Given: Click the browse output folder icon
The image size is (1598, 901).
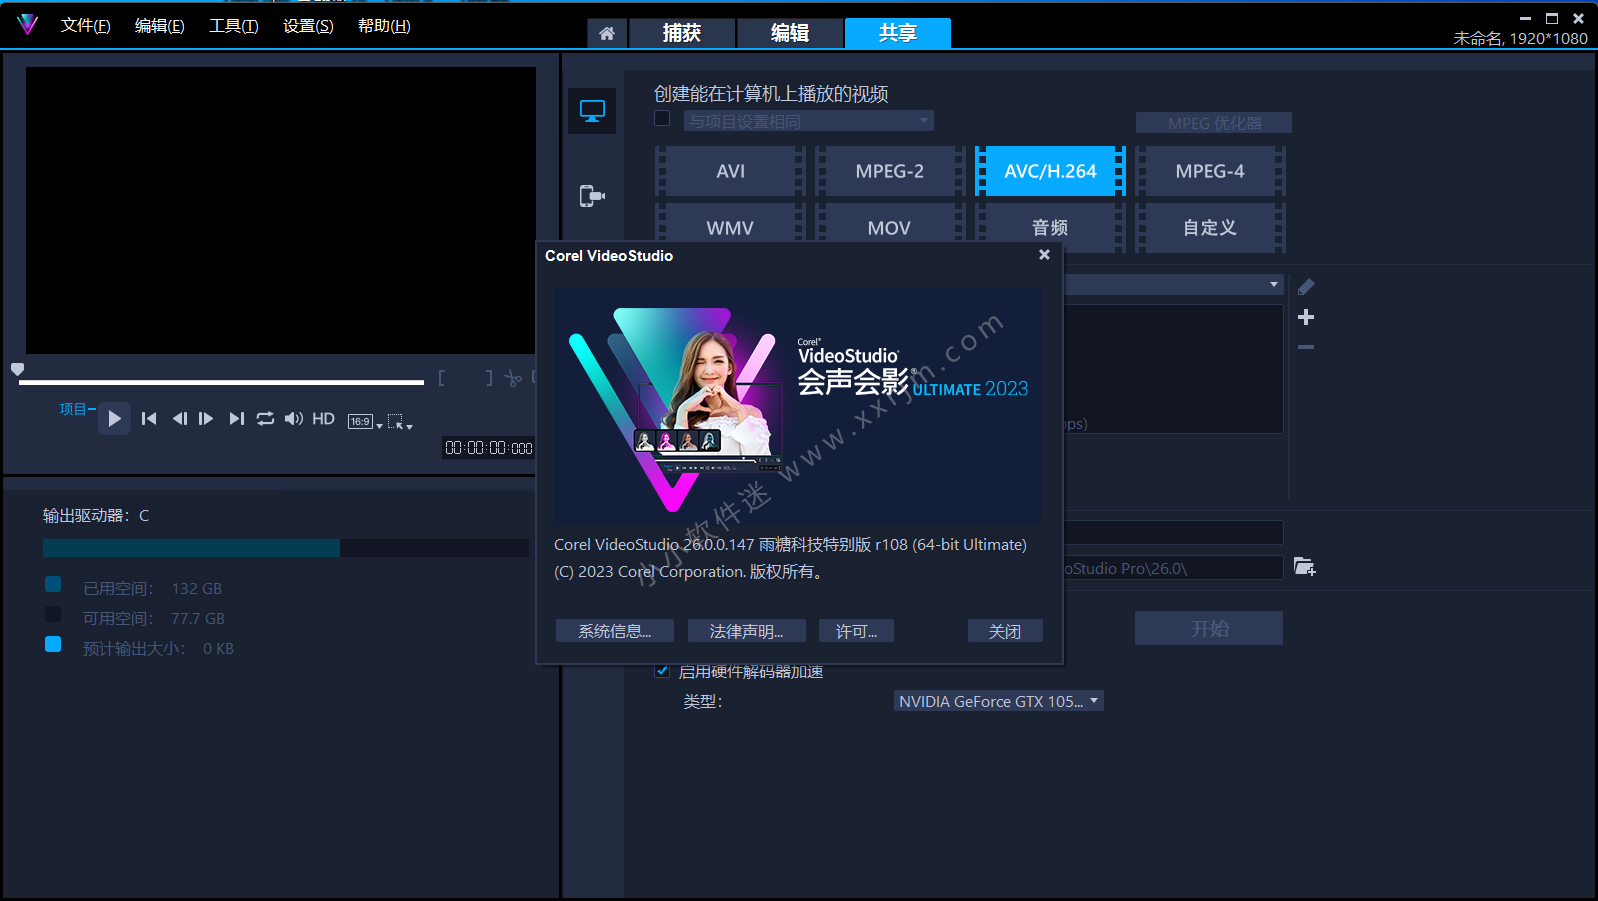Looking at the screenshot, I should (x=1304, y=567).
